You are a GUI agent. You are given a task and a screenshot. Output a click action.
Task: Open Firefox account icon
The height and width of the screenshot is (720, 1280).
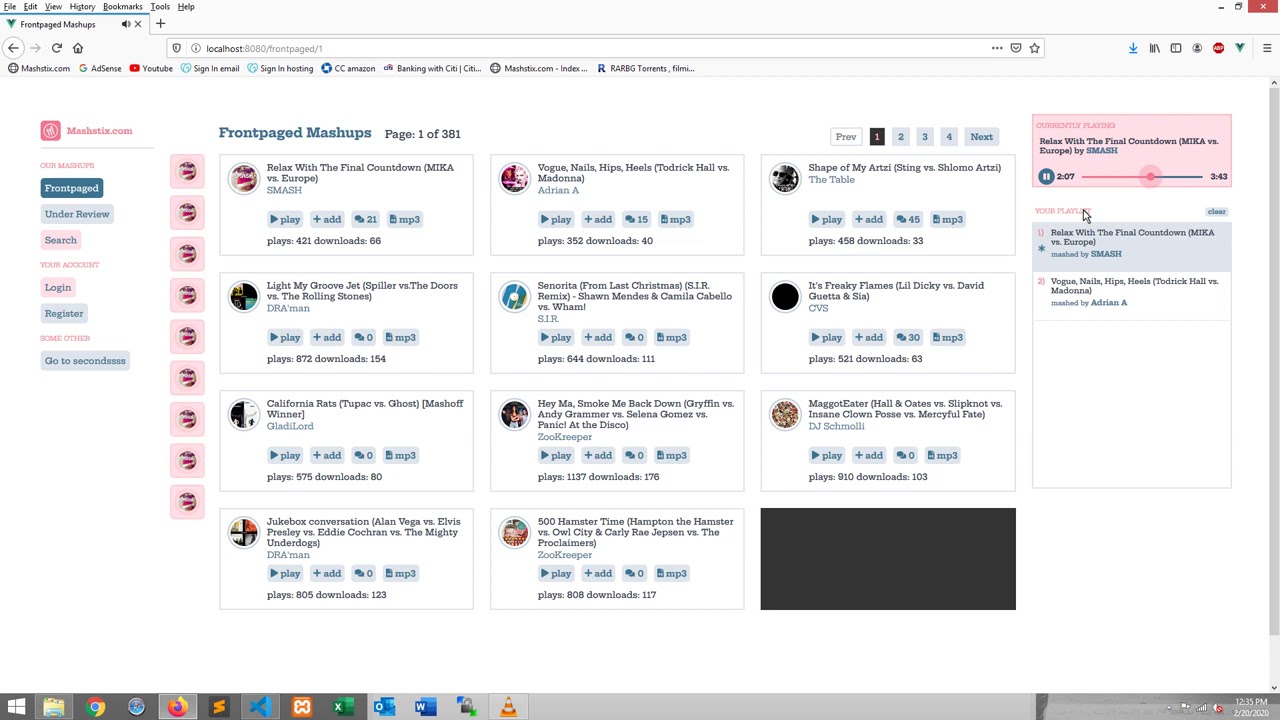pyautogui.click(x=1197, y=48)
